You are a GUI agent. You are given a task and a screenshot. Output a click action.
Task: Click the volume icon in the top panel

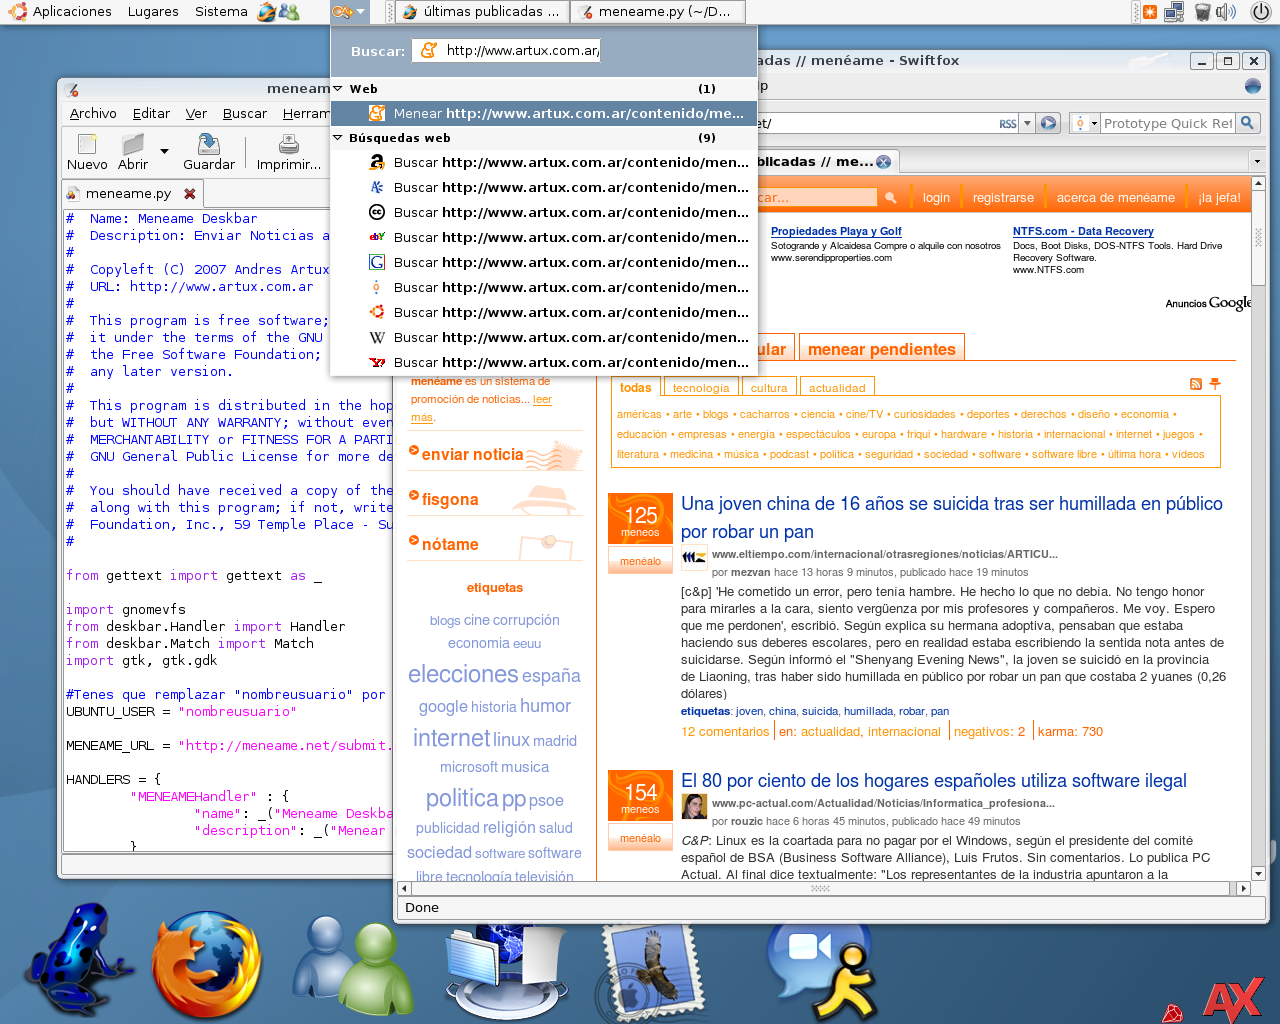coord(1225,12)
